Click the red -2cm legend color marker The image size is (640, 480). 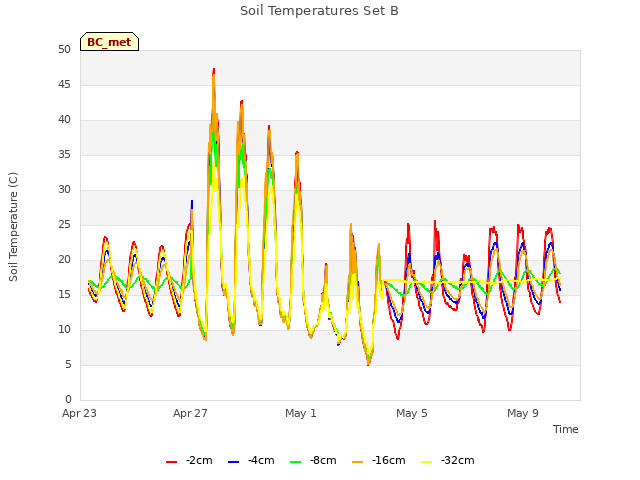(171, 462)
